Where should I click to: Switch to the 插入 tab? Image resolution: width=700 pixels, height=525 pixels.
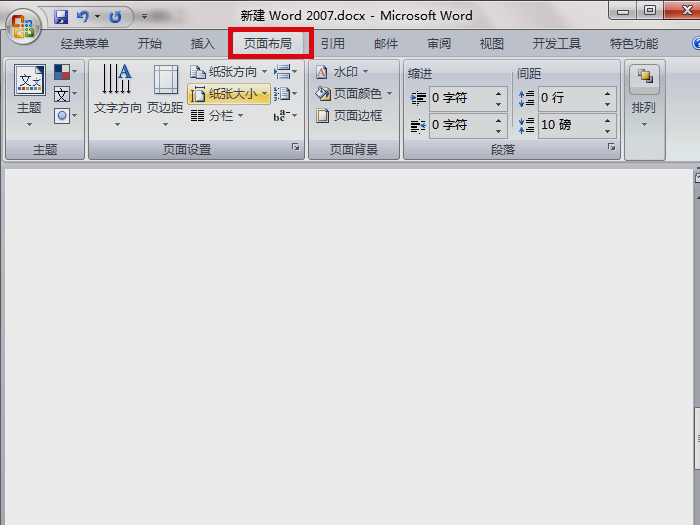point(203,44)
